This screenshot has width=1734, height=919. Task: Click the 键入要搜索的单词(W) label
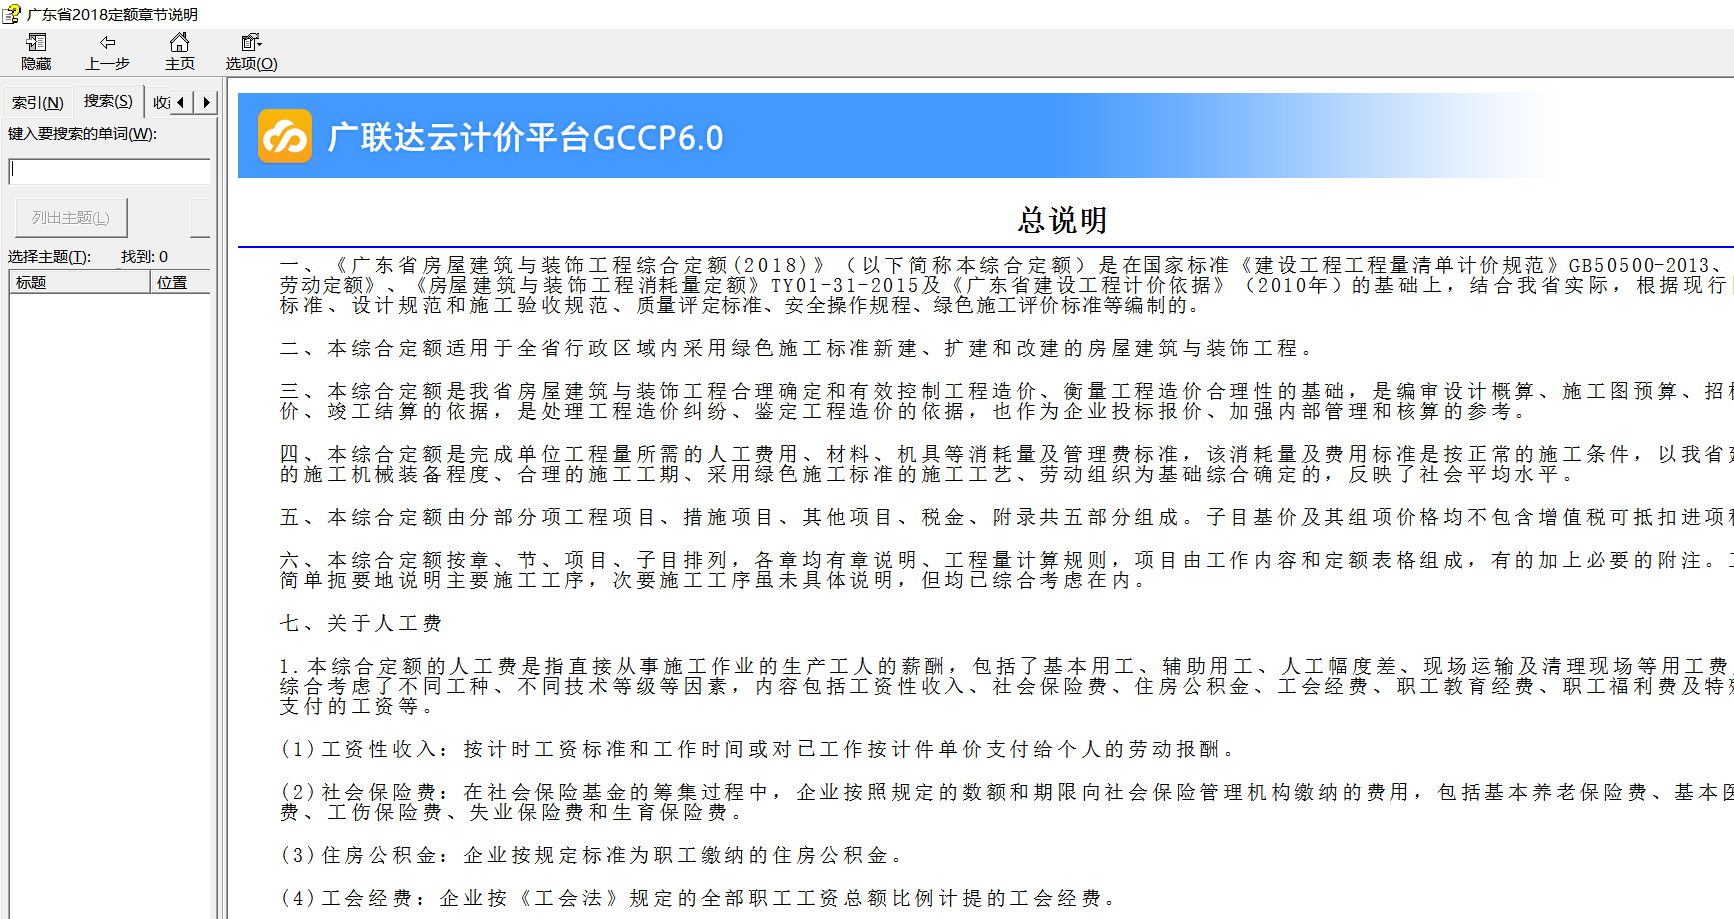82,134
